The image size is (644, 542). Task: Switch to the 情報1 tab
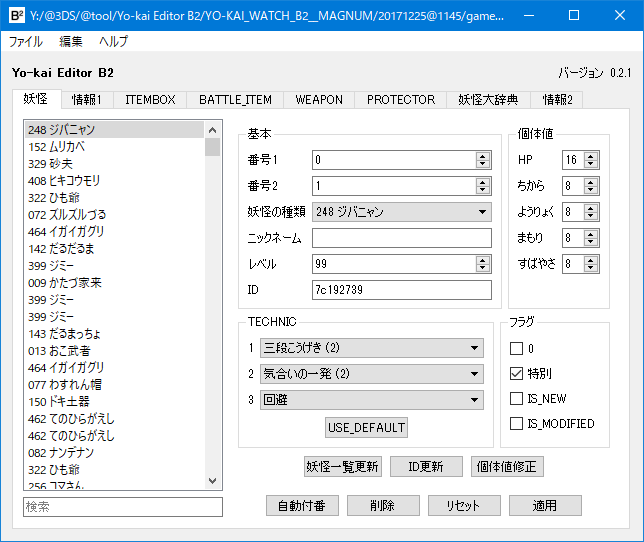[x=87, y=100]
